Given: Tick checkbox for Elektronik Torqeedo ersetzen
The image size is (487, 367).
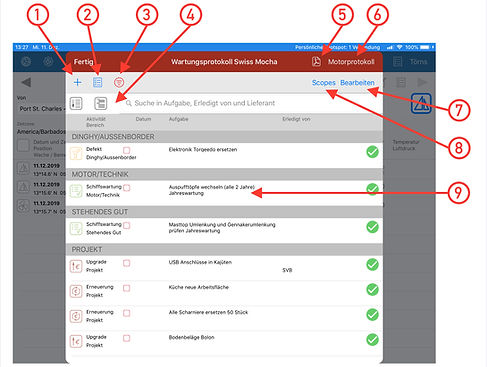Looking at the screenshot, I should click(126, 150).
